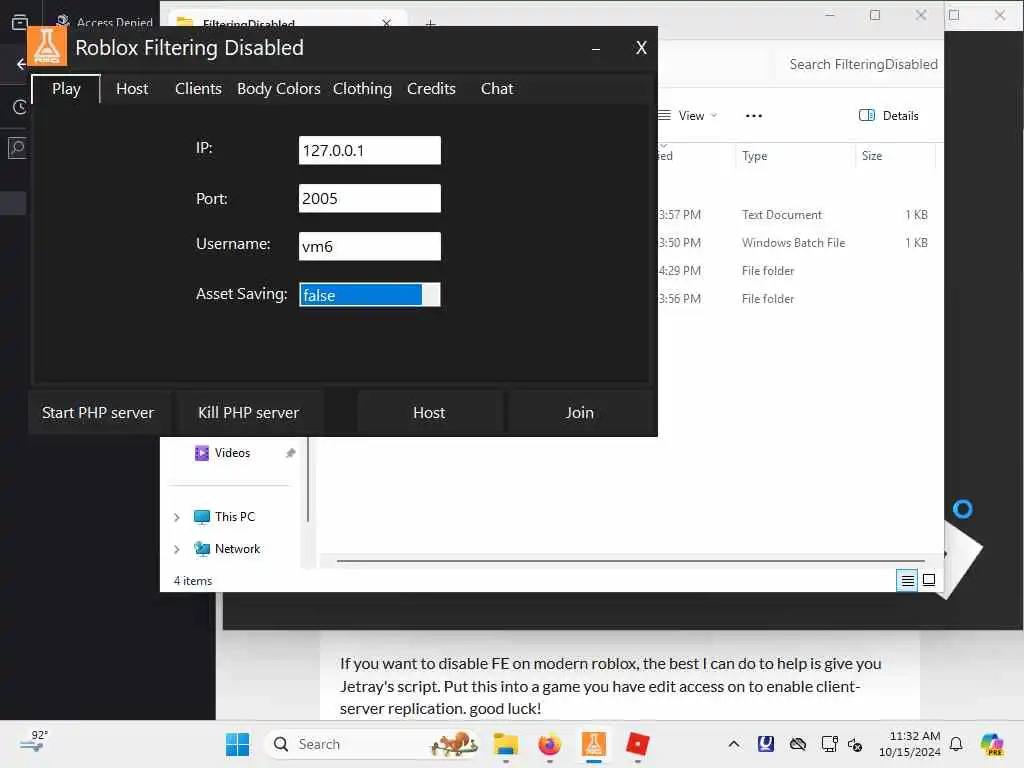Click the orange flask launcher logo
The height and width of the screenshot is (768, 1024).
[x=46, y=46]
